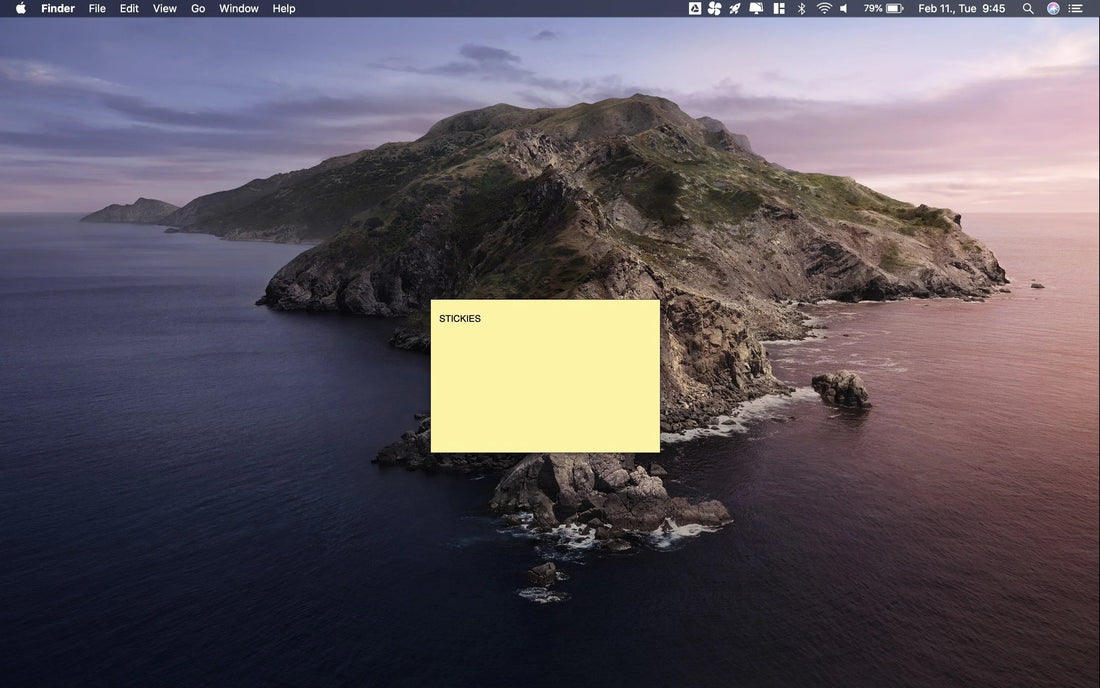Open the leftmost photo-style menu bar icon
Image resolution: width=1100 pixels, height=688 pixels.
[x=693, y=8]
